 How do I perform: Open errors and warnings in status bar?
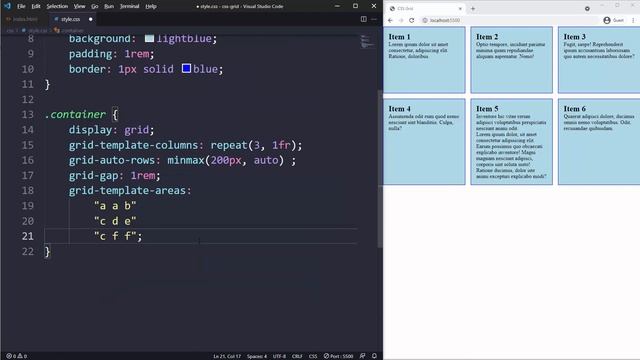[x=16, y=356]
